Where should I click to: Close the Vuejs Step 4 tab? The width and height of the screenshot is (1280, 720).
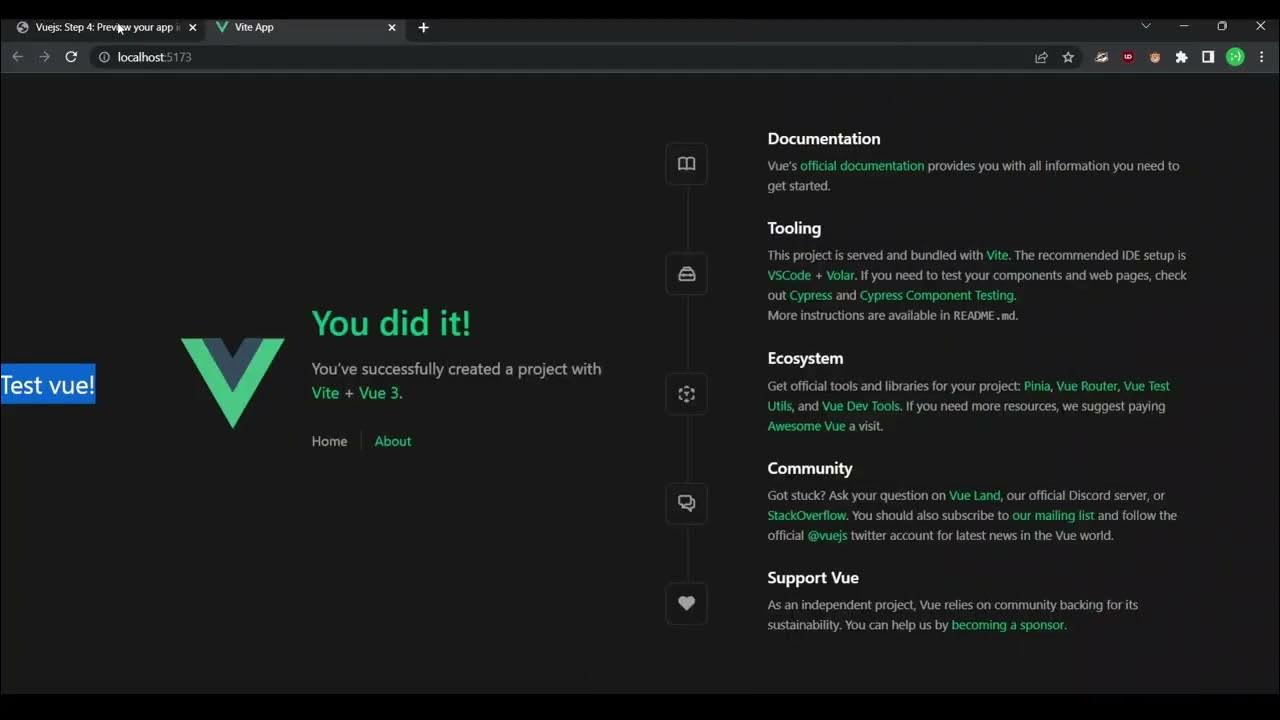(193, 27)
